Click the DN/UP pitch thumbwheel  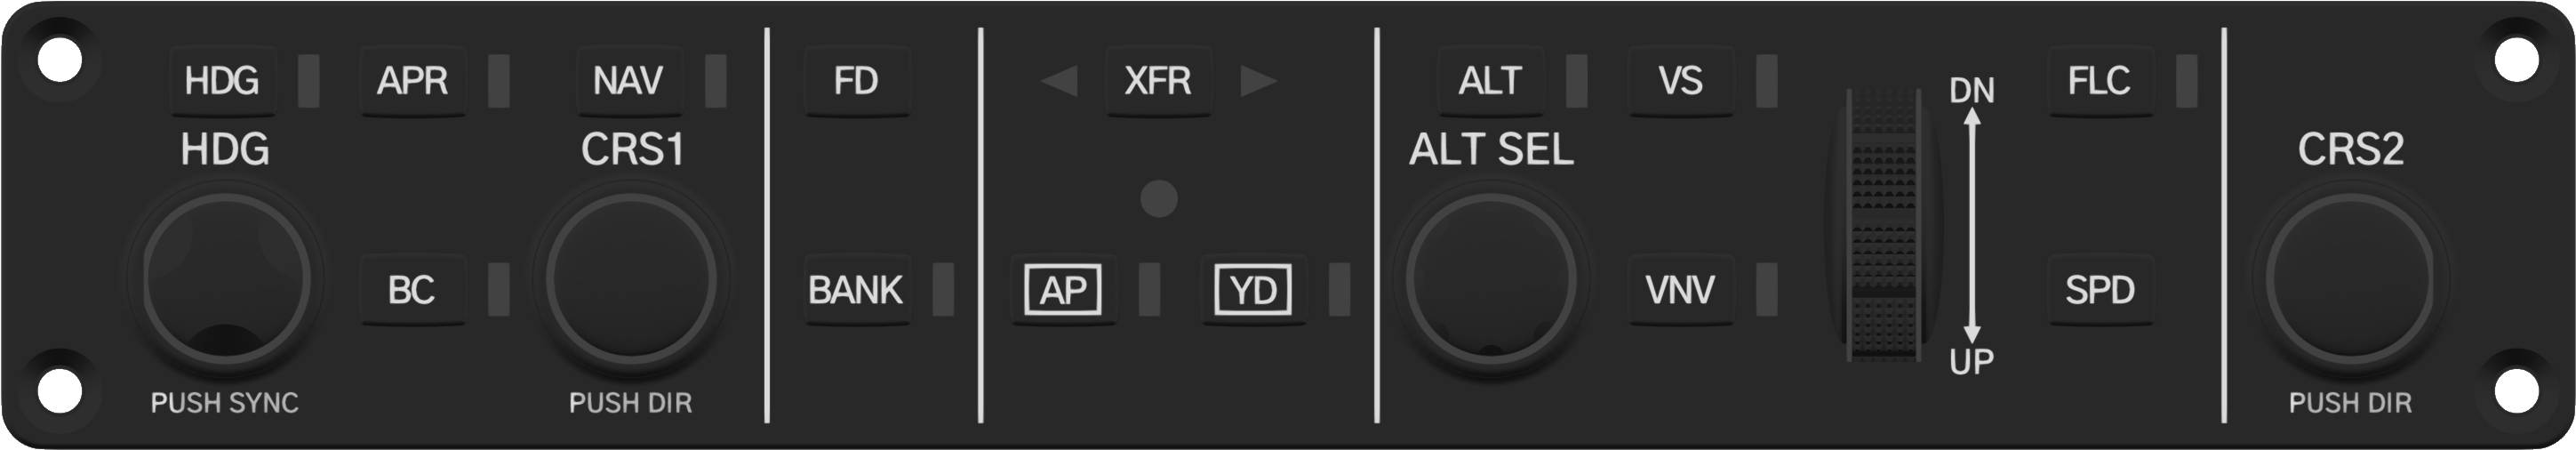[x=1885, y=225]
